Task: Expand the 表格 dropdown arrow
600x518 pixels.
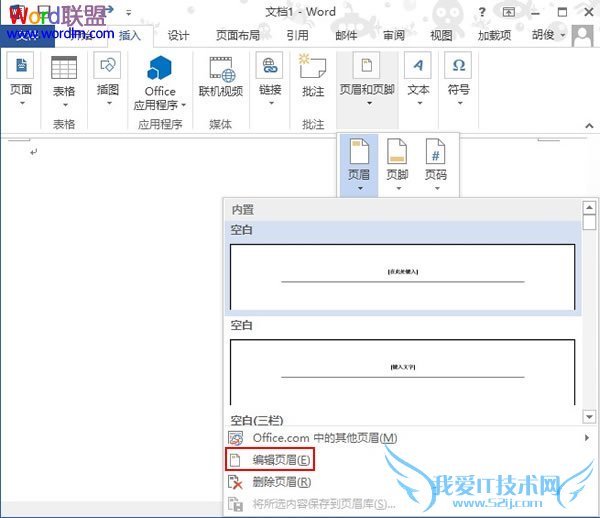Action: pos(65,104)
